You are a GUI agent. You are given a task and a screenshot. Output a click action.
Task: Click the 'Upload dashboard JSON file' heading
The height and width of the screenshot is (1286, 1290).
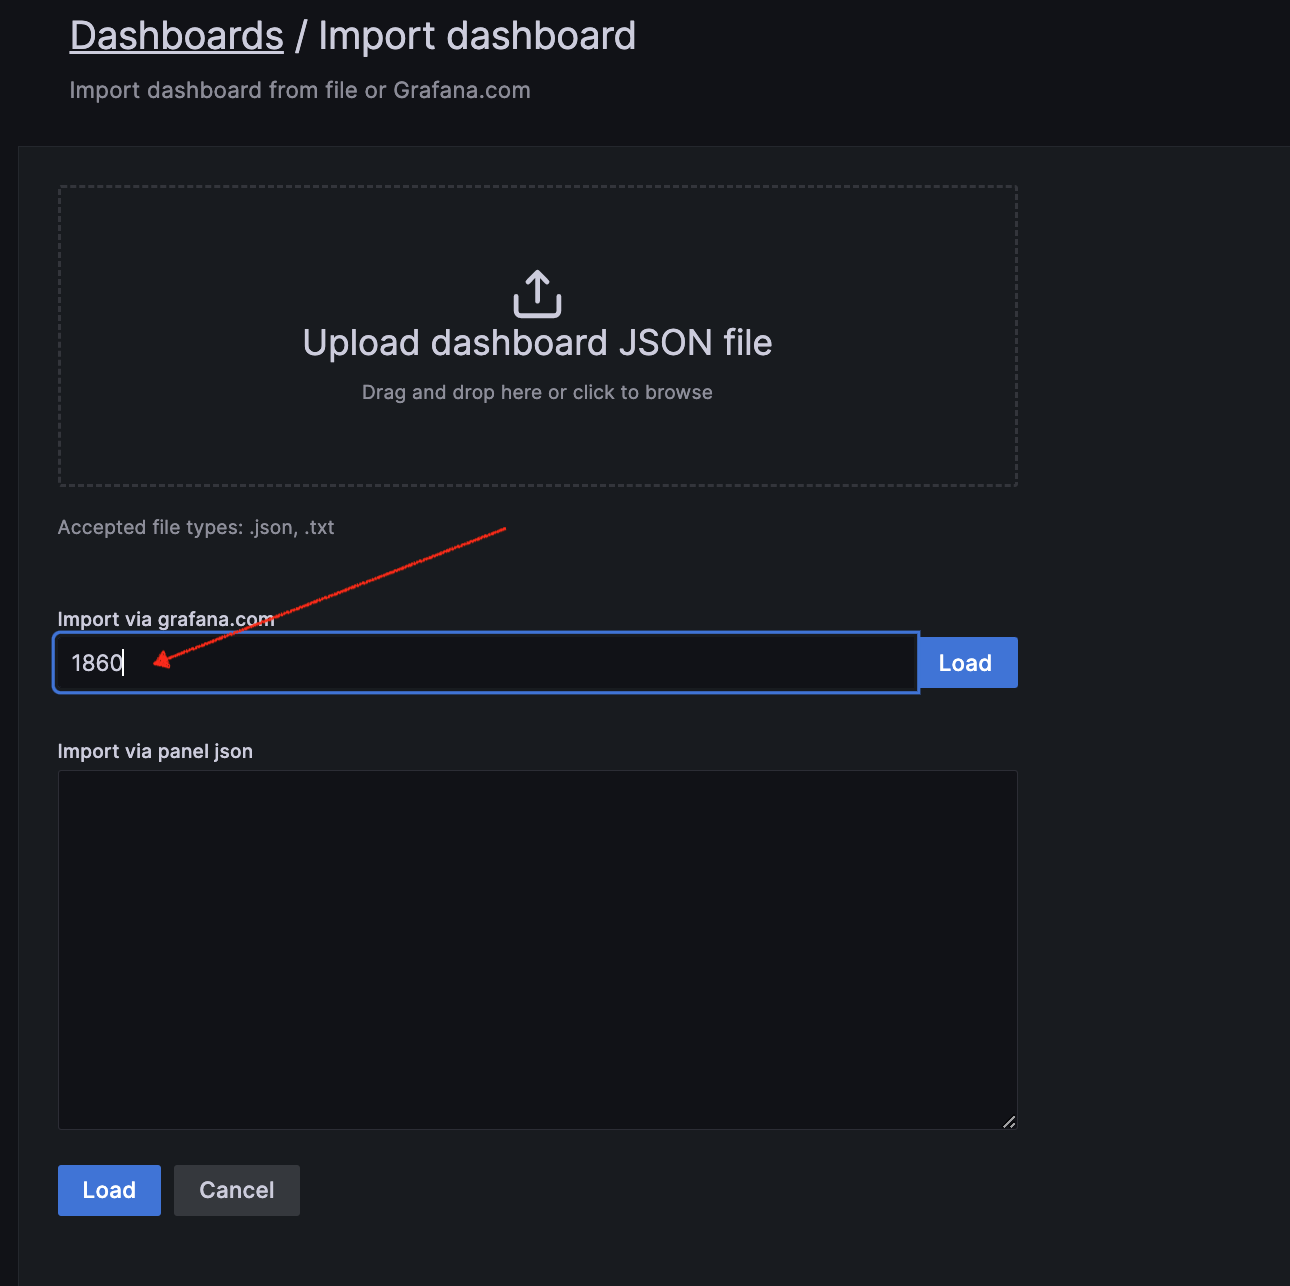(537, 343)
